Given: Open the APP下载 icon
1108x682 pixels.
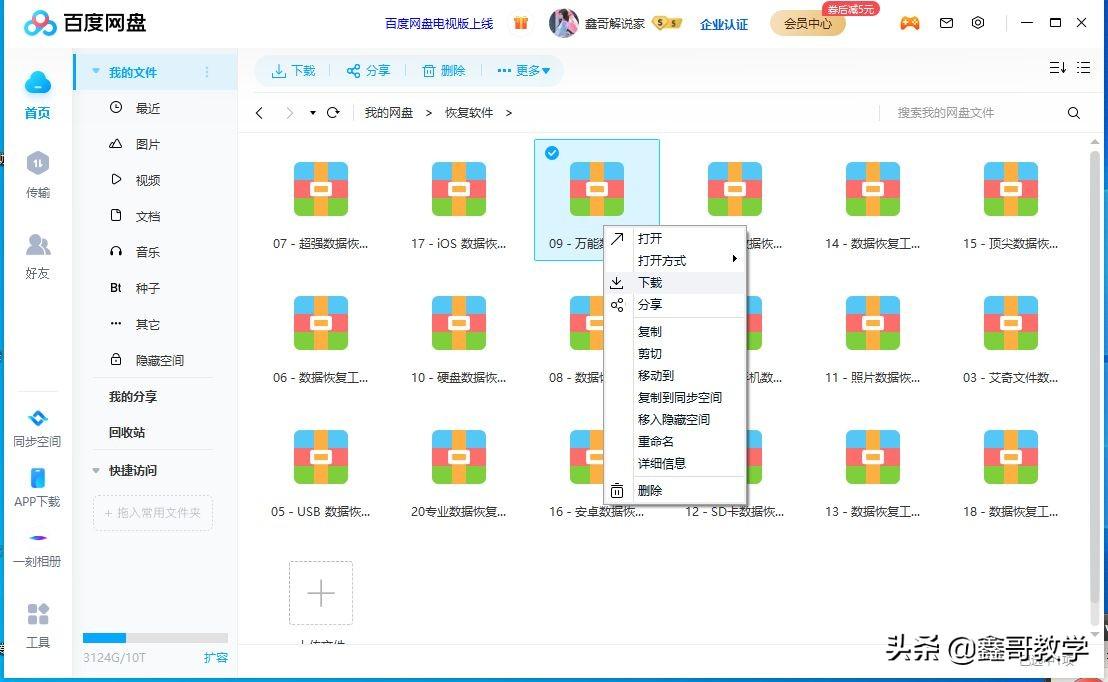Looking at the screenshot, I should (x=37, y=478).
